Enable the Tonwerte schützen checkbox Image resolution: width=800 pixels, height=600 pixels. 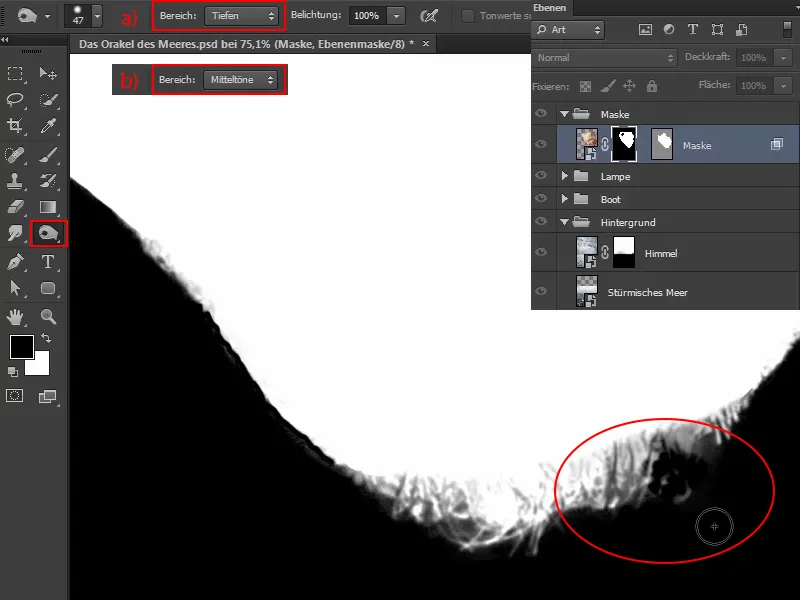pos(467,16)
